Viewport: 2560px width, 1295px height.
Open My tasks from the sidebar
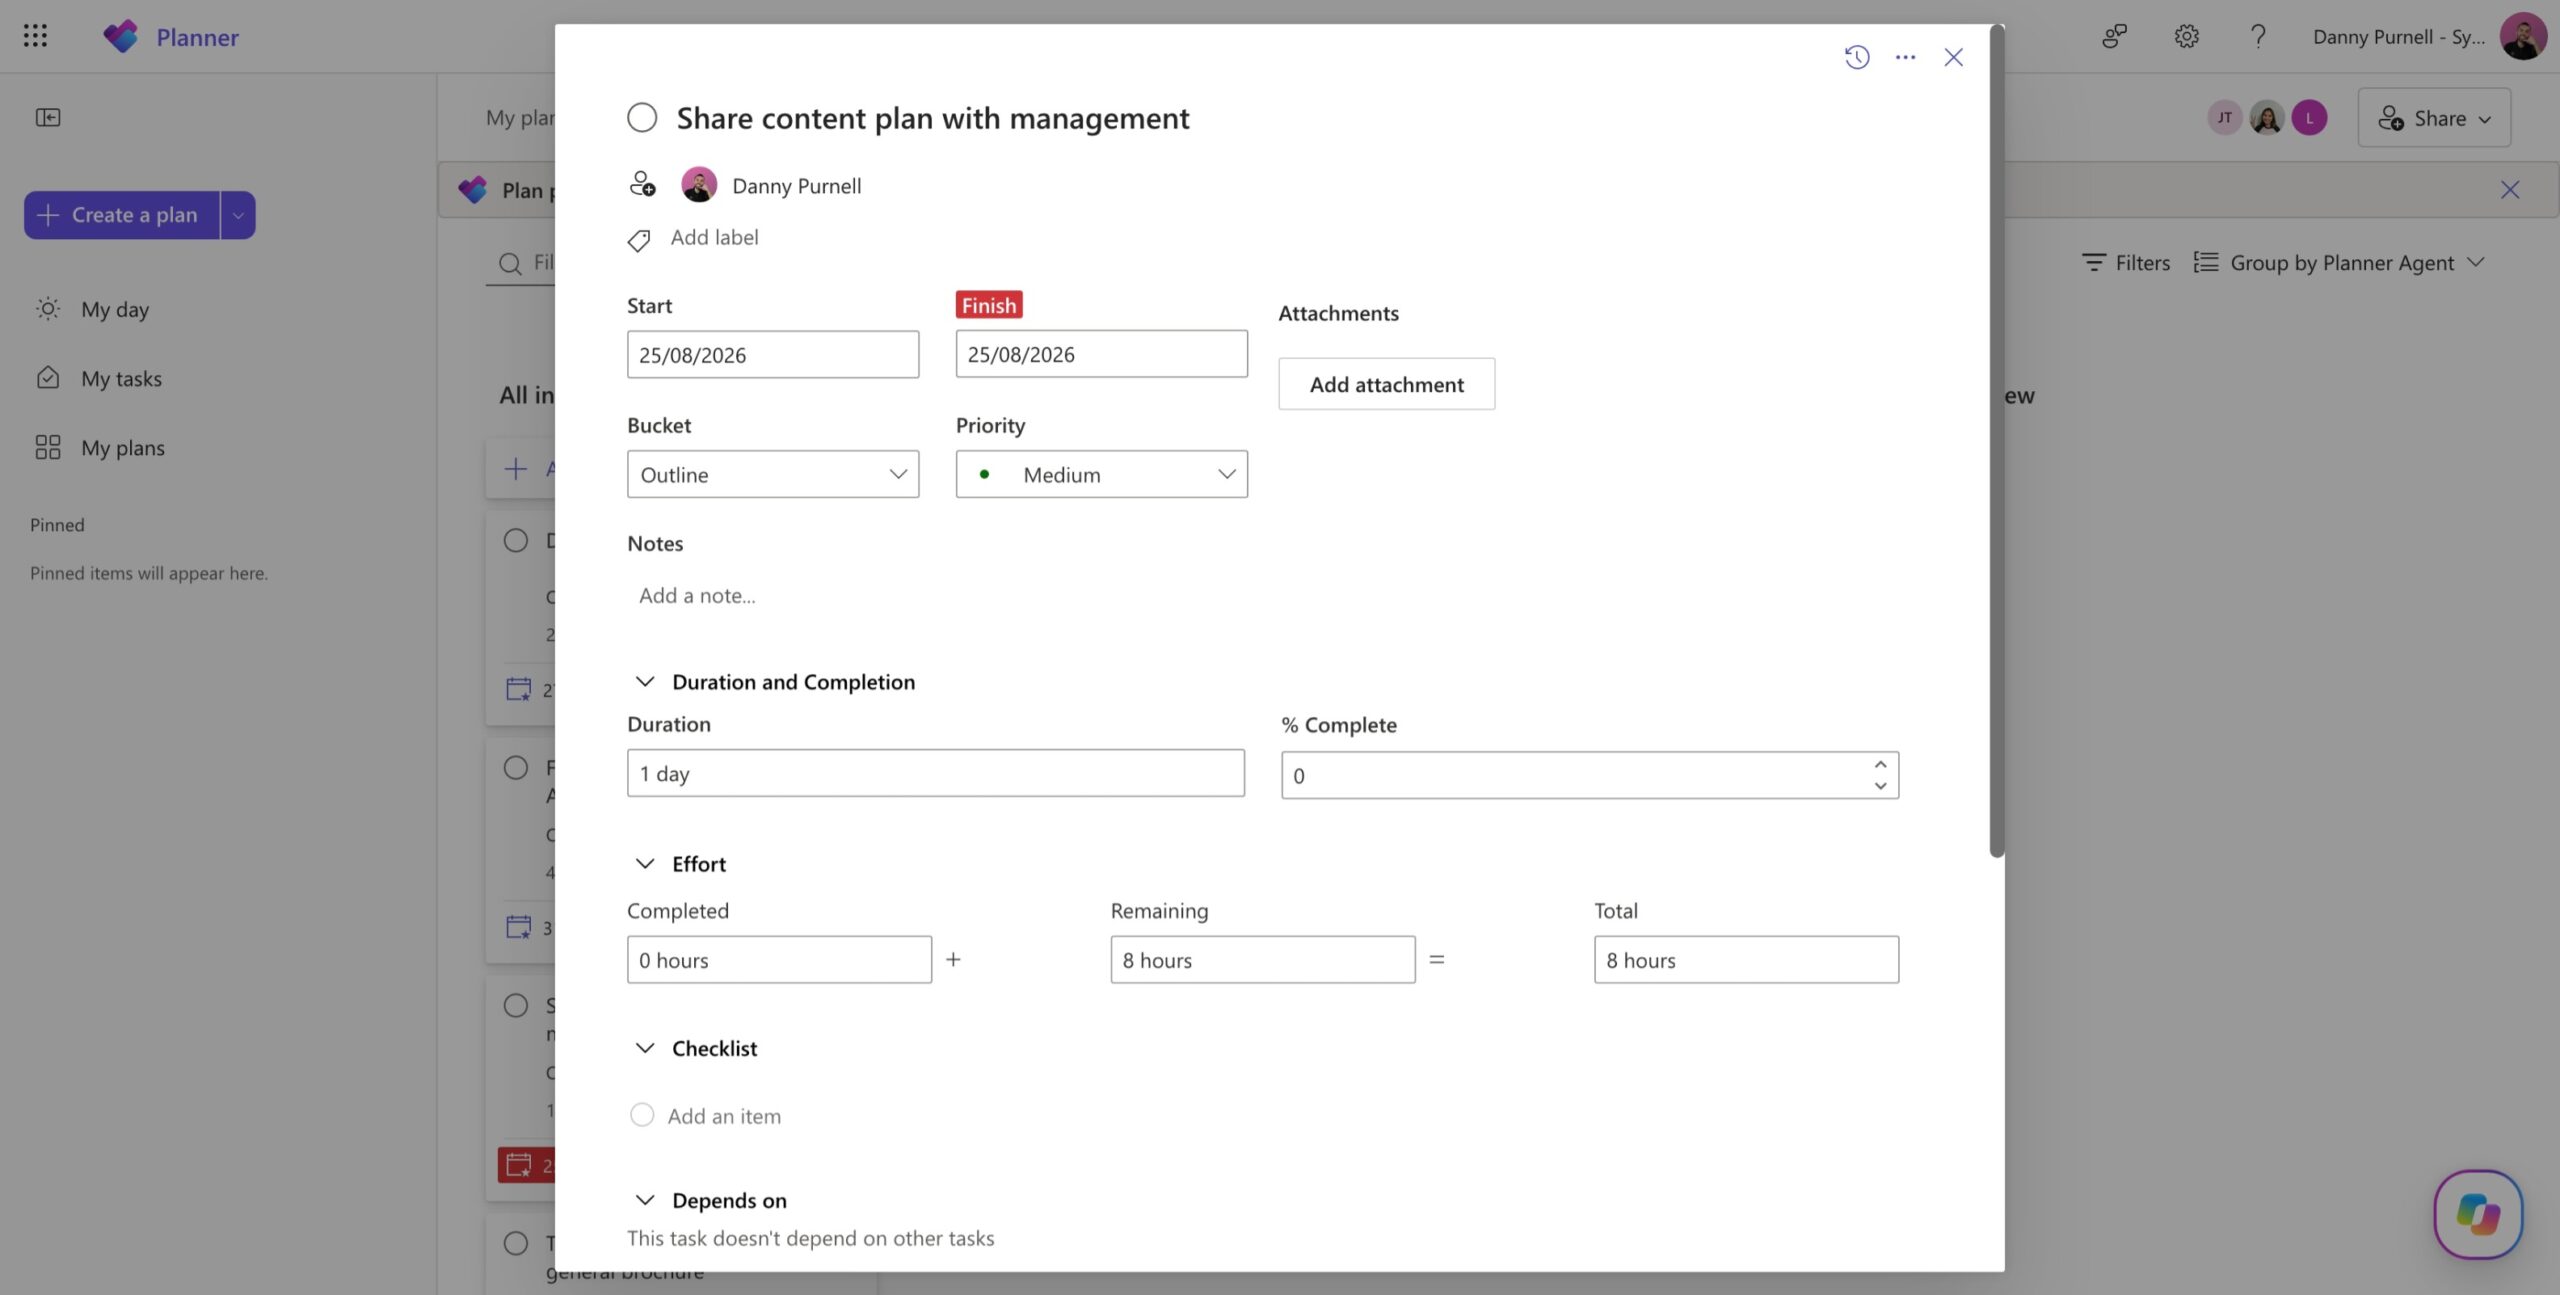tap(99, 378)
